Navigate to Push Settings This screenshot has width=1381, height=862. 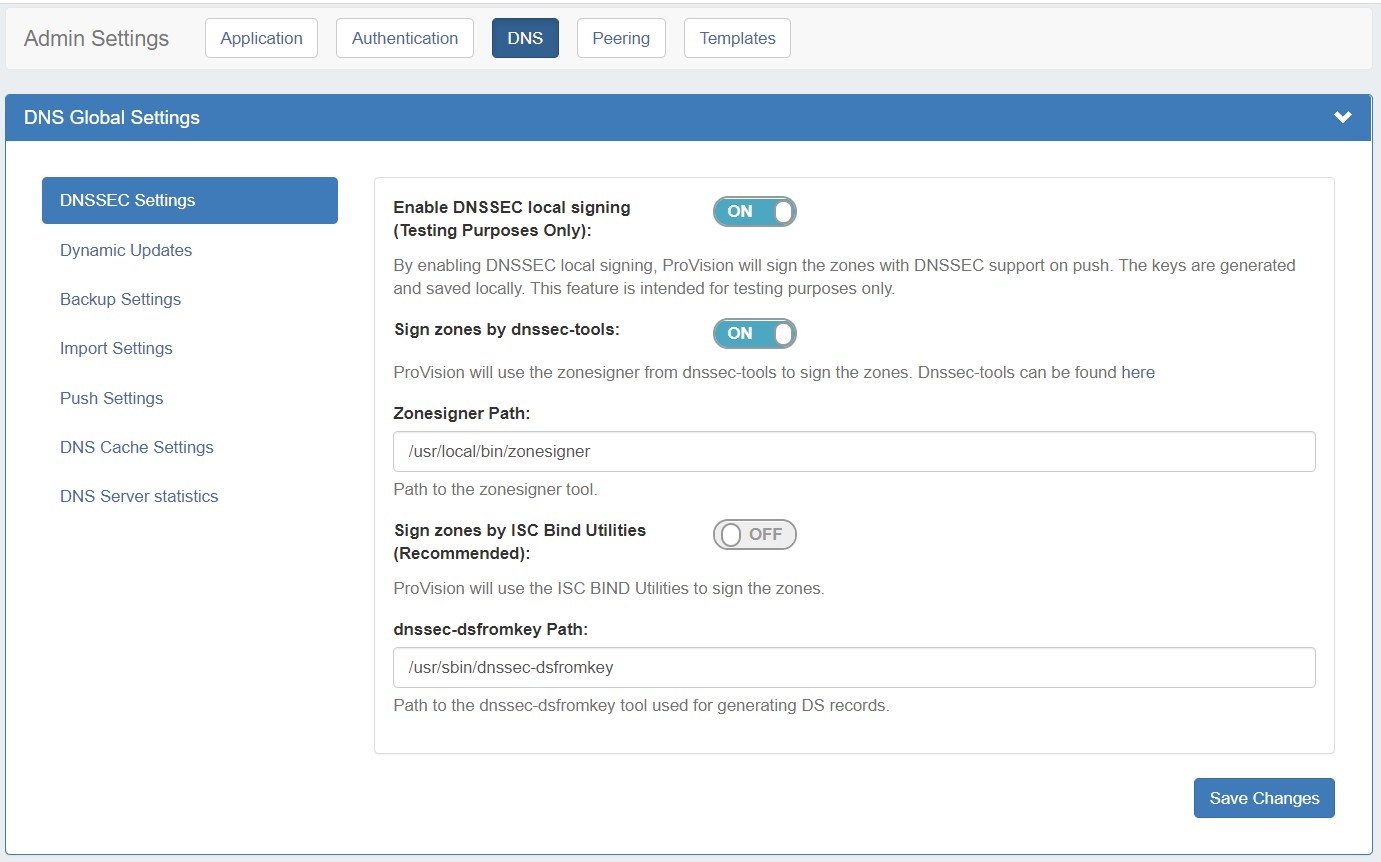pos(111,399)
